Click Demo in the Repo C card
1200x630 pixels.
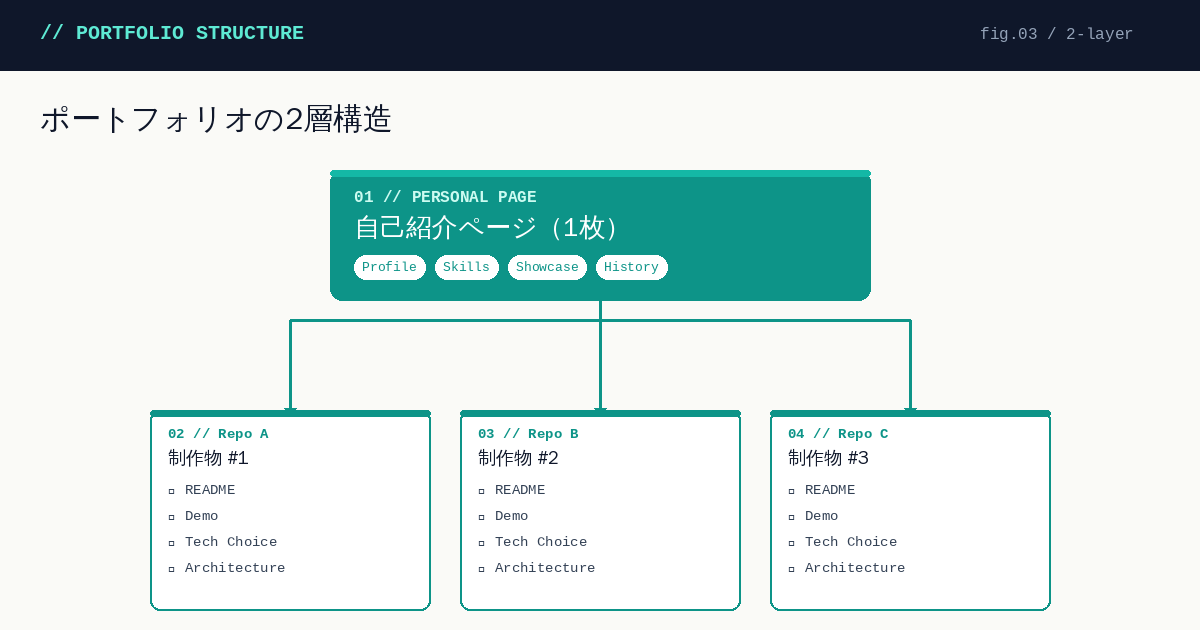(821, 516)
